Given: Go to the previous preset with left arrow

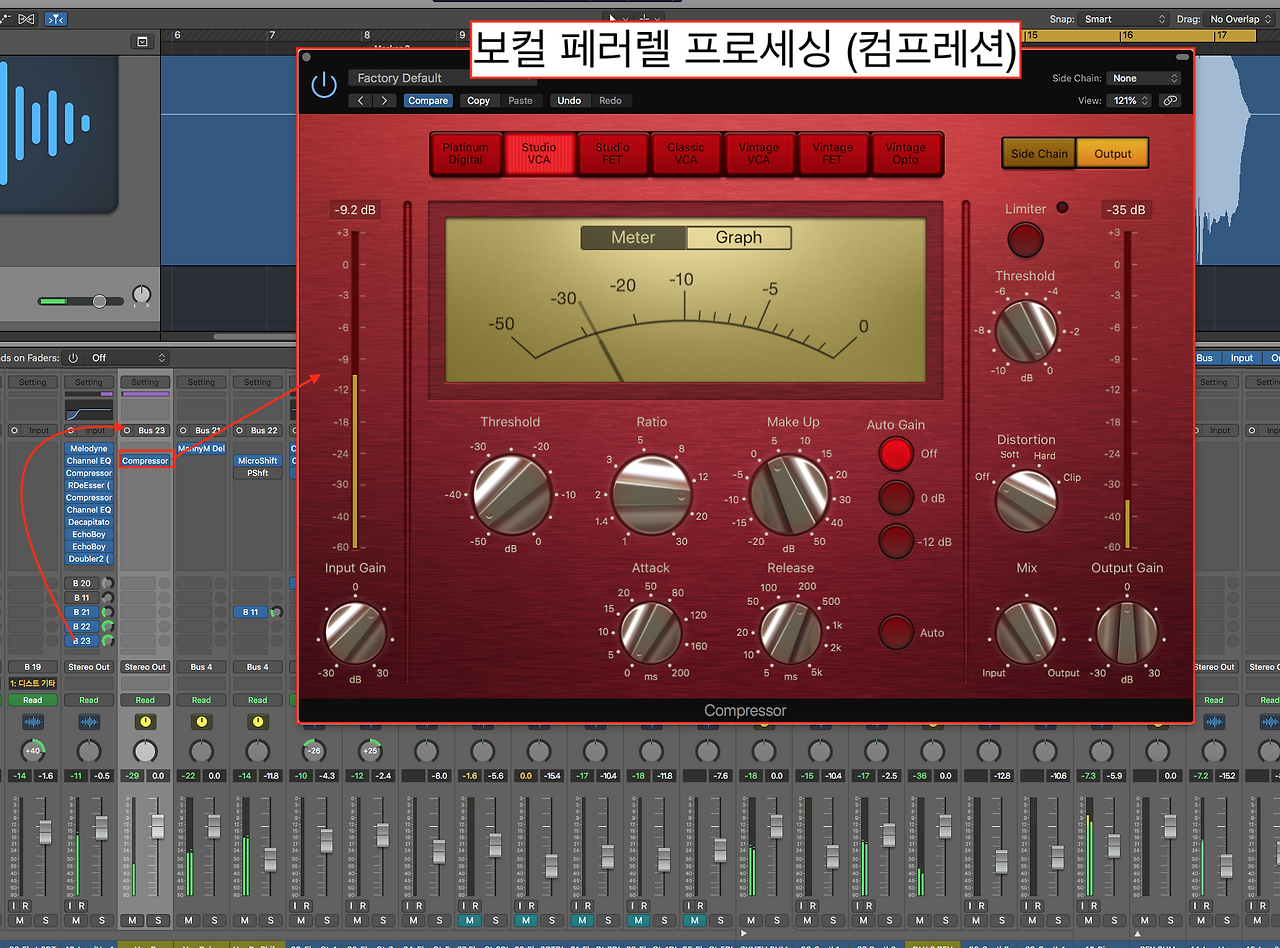Looking at the screenshot, I should [x=361, y=100].
